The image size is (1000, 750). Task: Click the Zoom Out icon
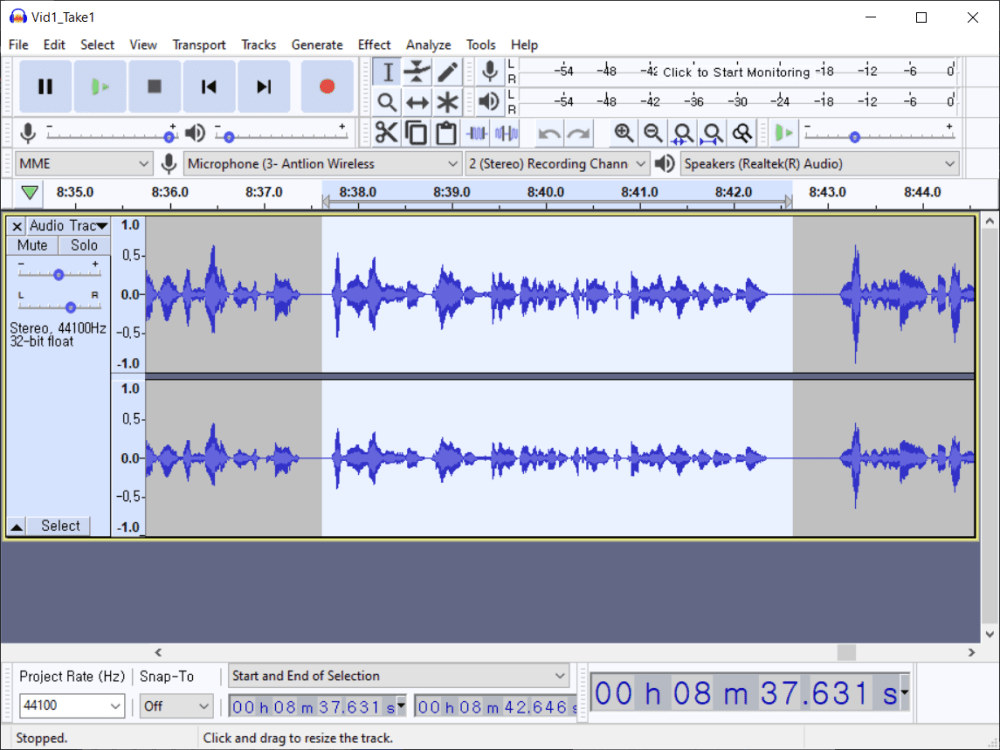(652, 133)
